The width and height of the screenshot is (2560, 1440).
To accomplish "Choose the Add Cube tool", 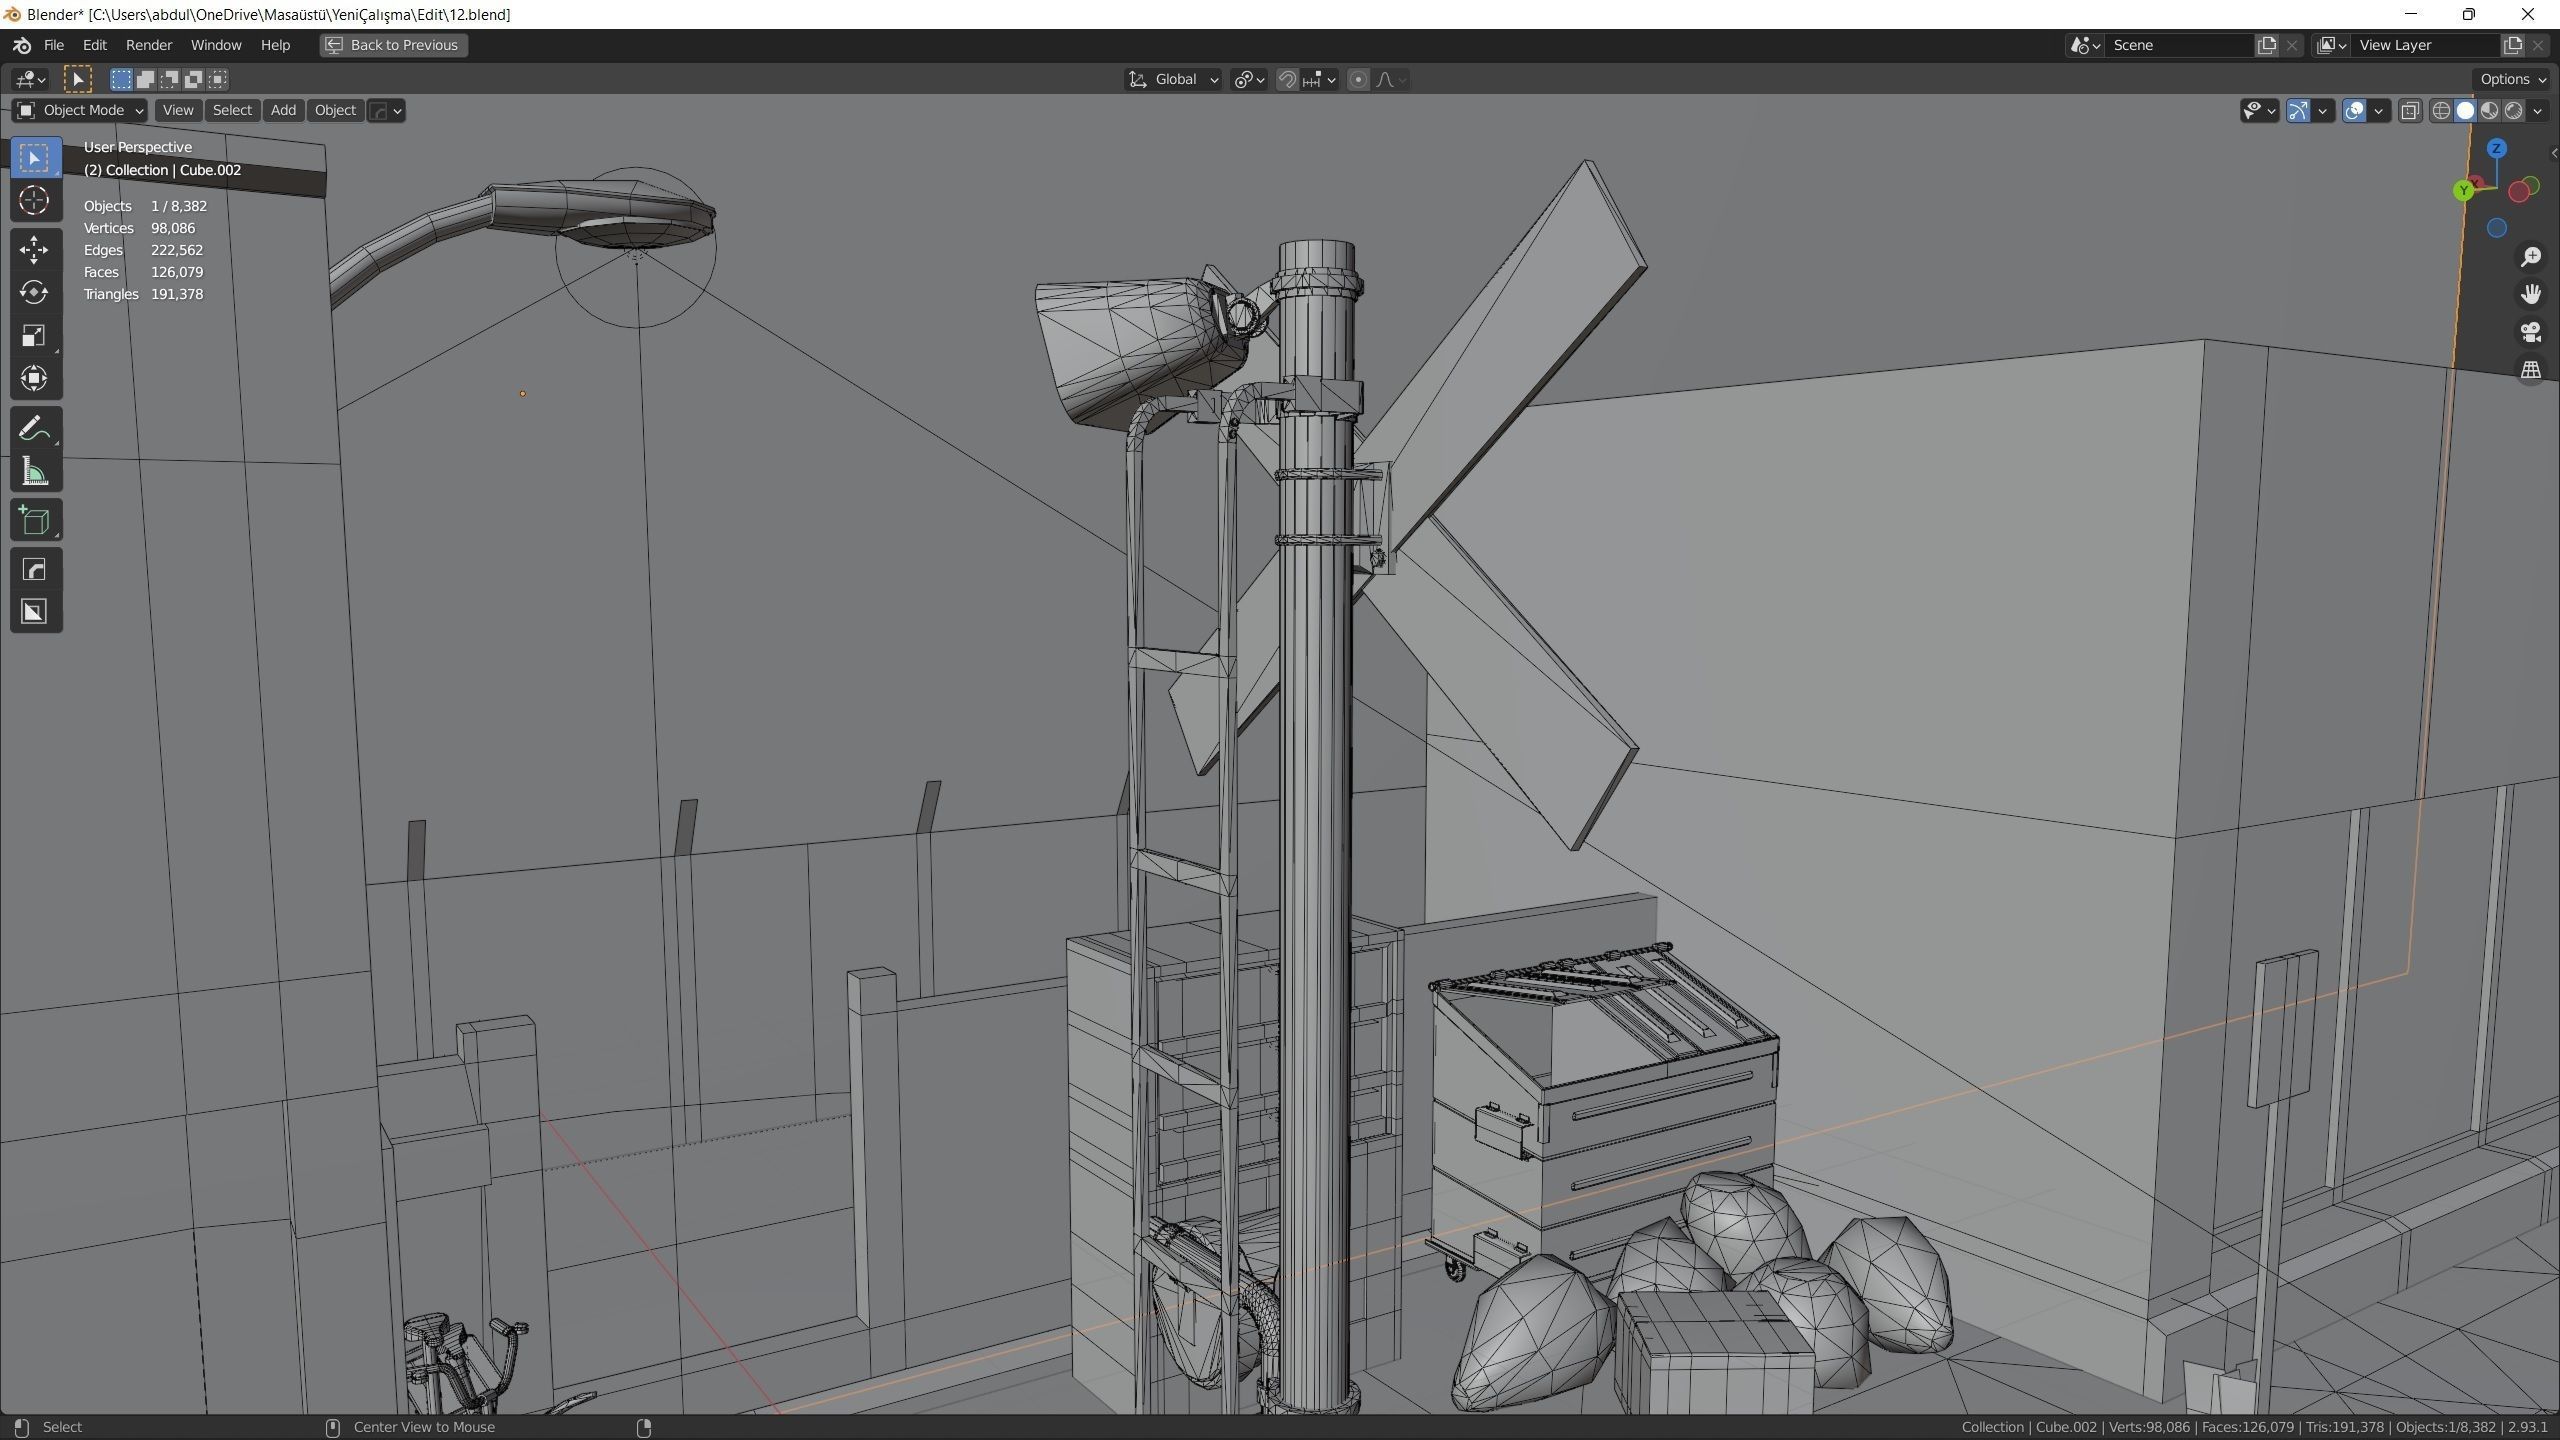I will tap(34, 521).
